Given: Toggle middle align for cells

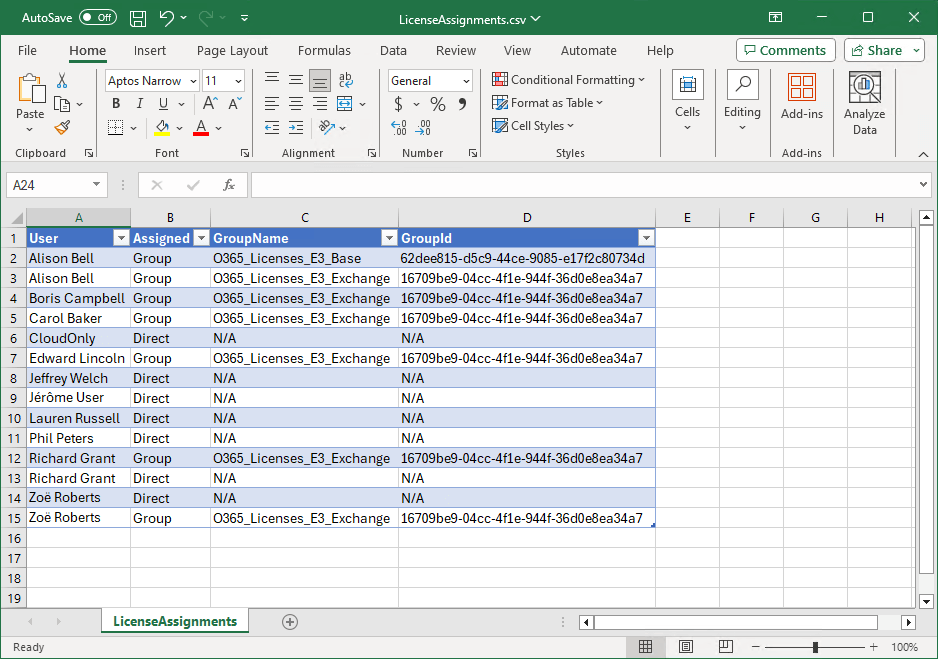Looking at the screenshot, I should (x=296, y=80).
